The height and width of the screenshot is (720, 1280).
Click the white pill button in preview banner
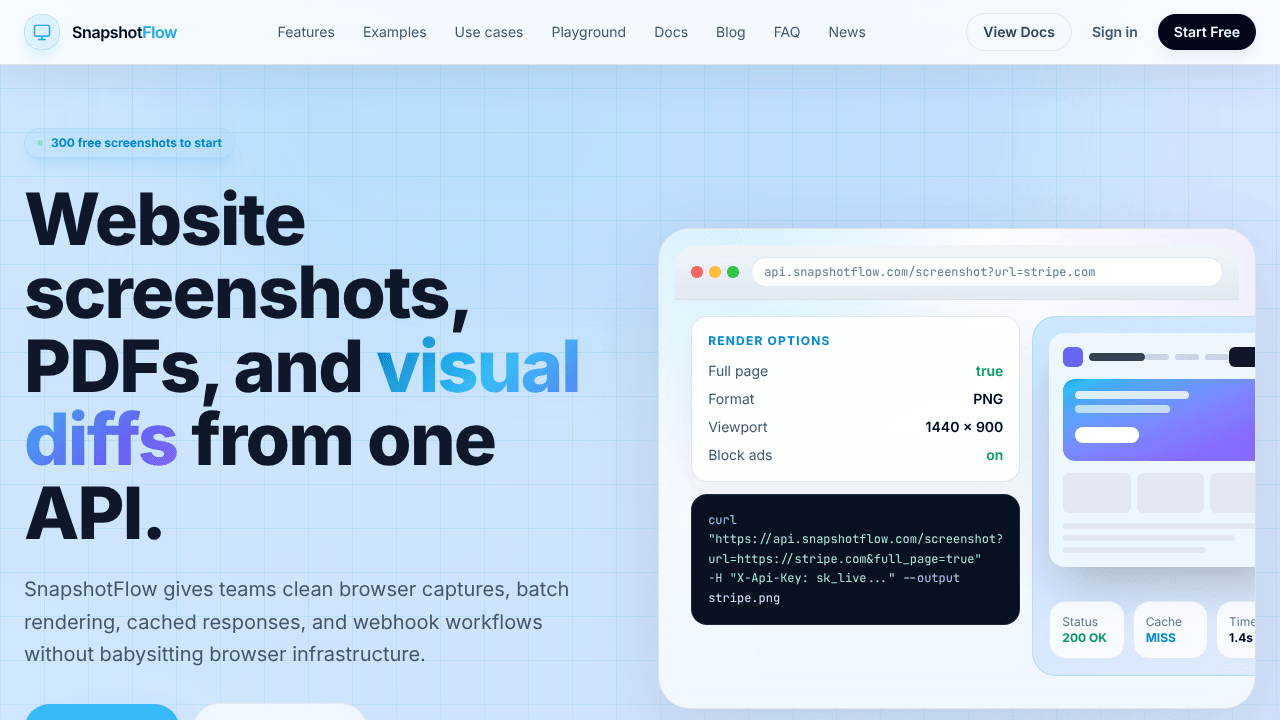[1107, 435]
